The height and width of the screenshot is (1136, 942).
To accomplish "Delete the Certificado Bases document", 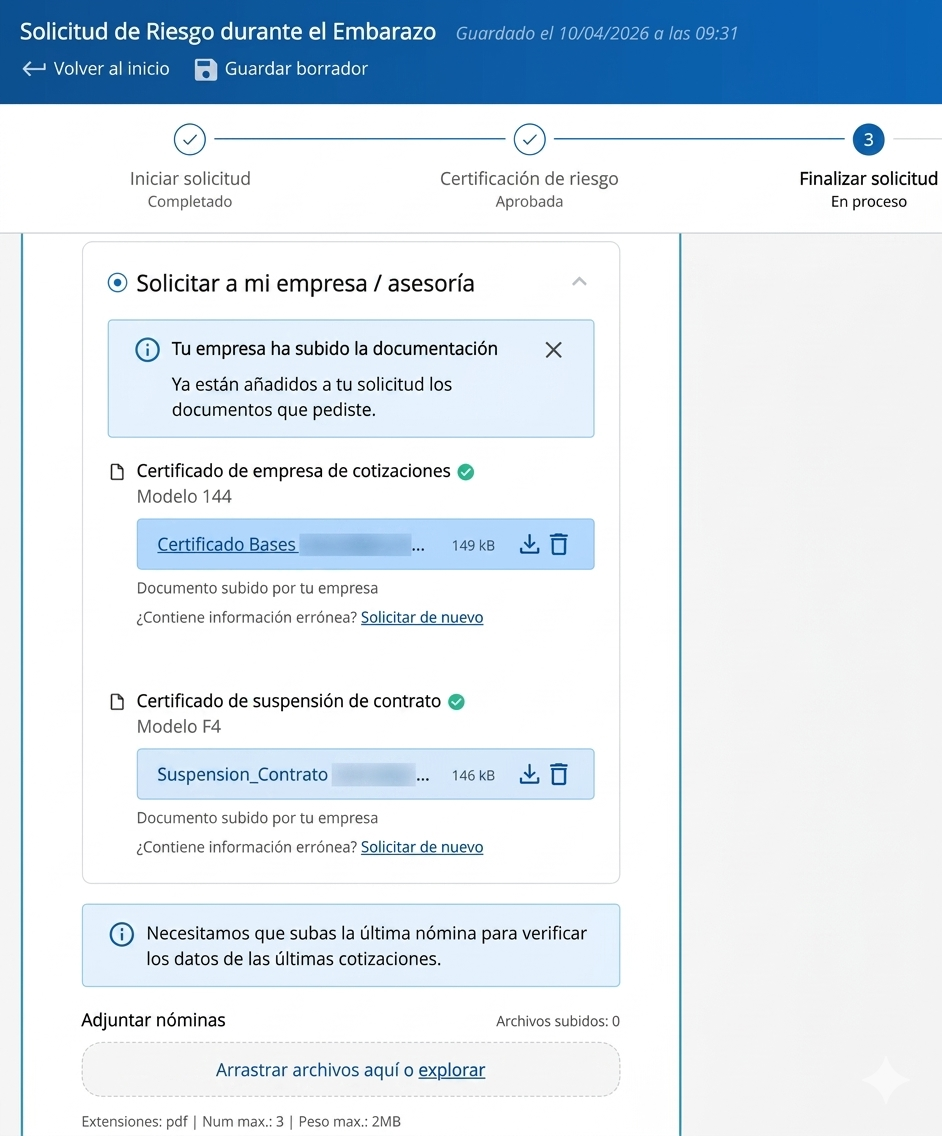I will pyautogui.click(x=559, y=544).
